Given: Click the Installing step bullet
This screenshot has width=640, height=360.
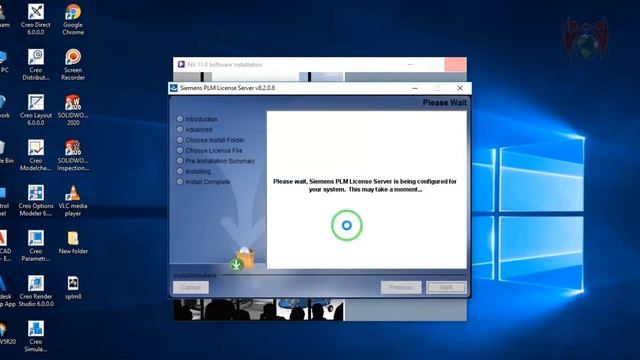Looking at the screenshot, I should click(x=180, y=171).
